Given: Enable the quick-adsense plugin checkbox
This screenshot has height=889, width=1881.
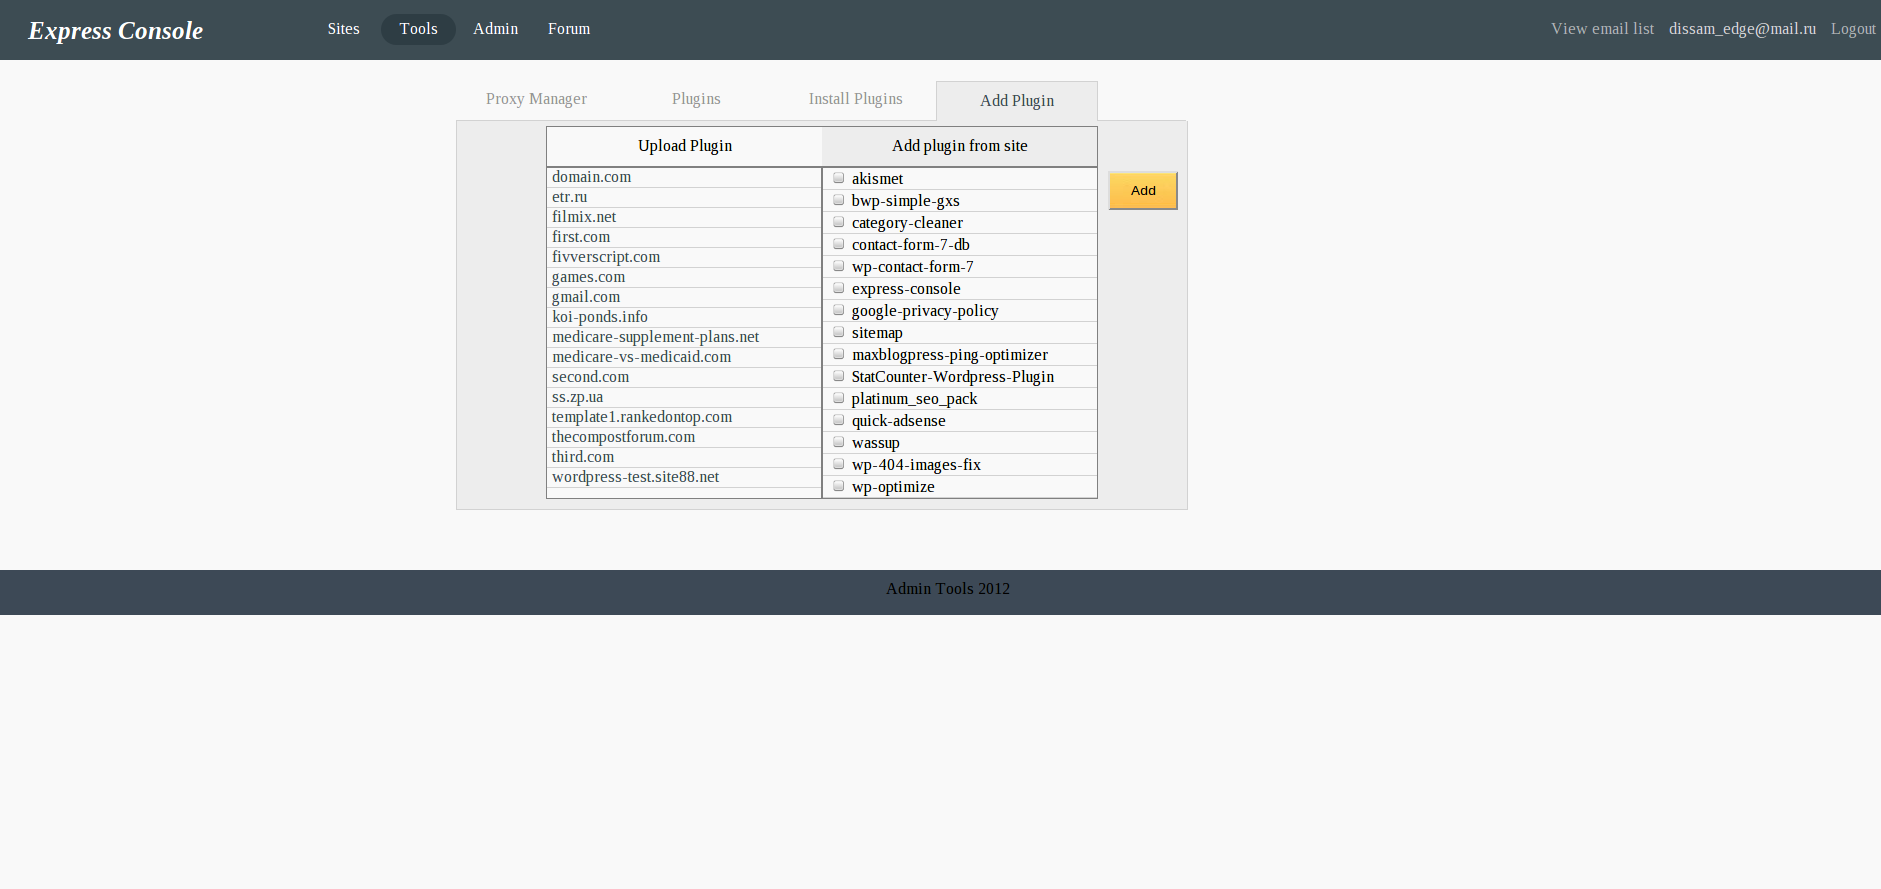Looking at the screenshot, I should point(839,420).
